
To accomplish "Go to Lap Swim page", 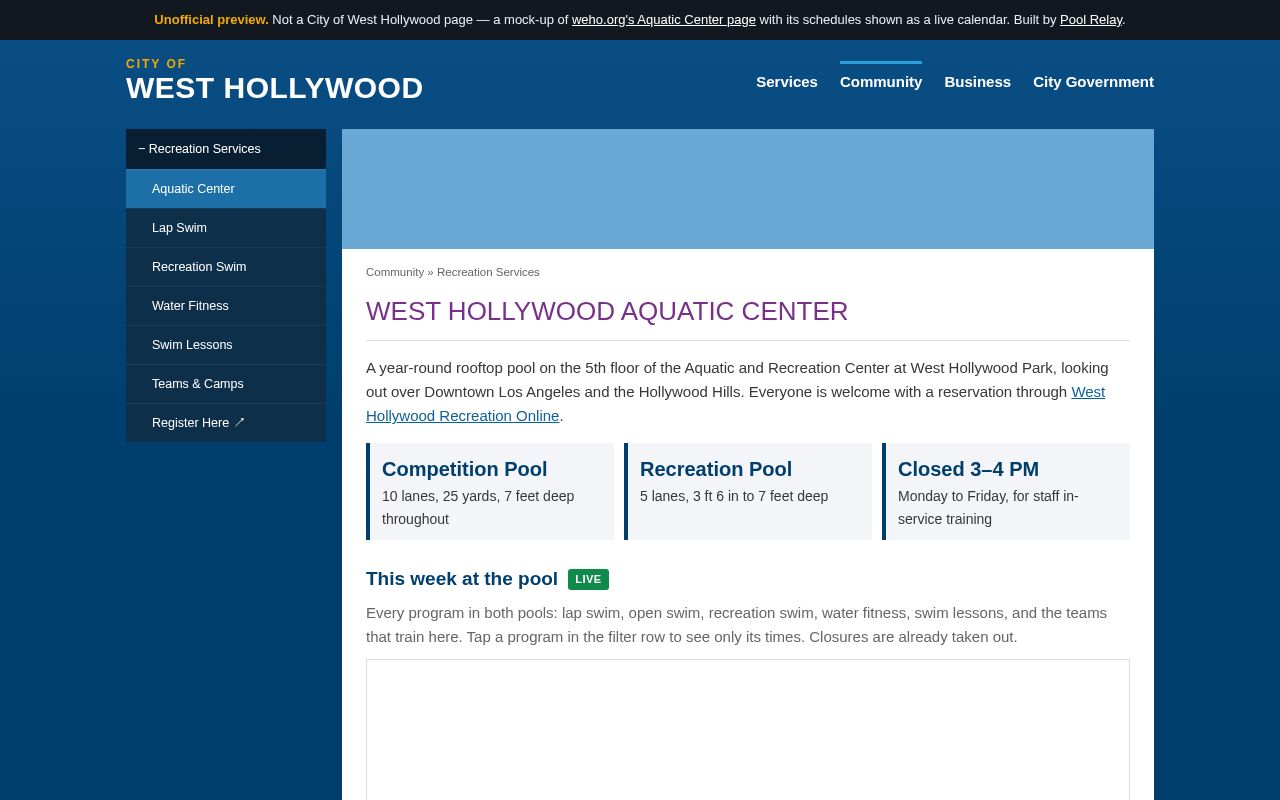I will [x=226, y=228].
